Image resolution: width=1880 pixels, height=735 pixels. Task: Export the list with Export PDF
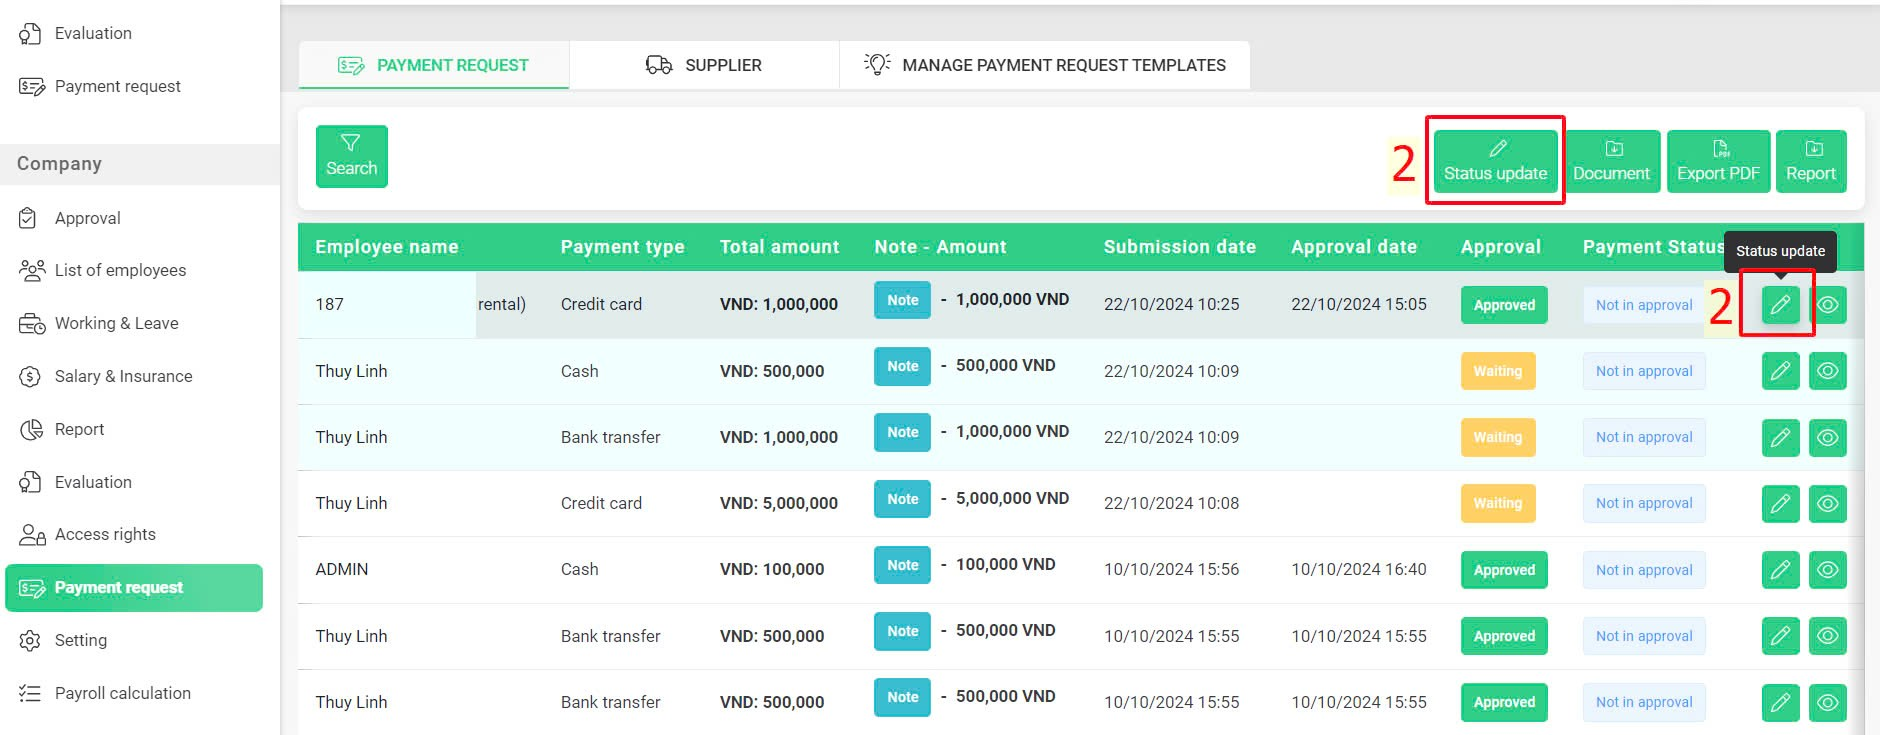[1718, 161]
